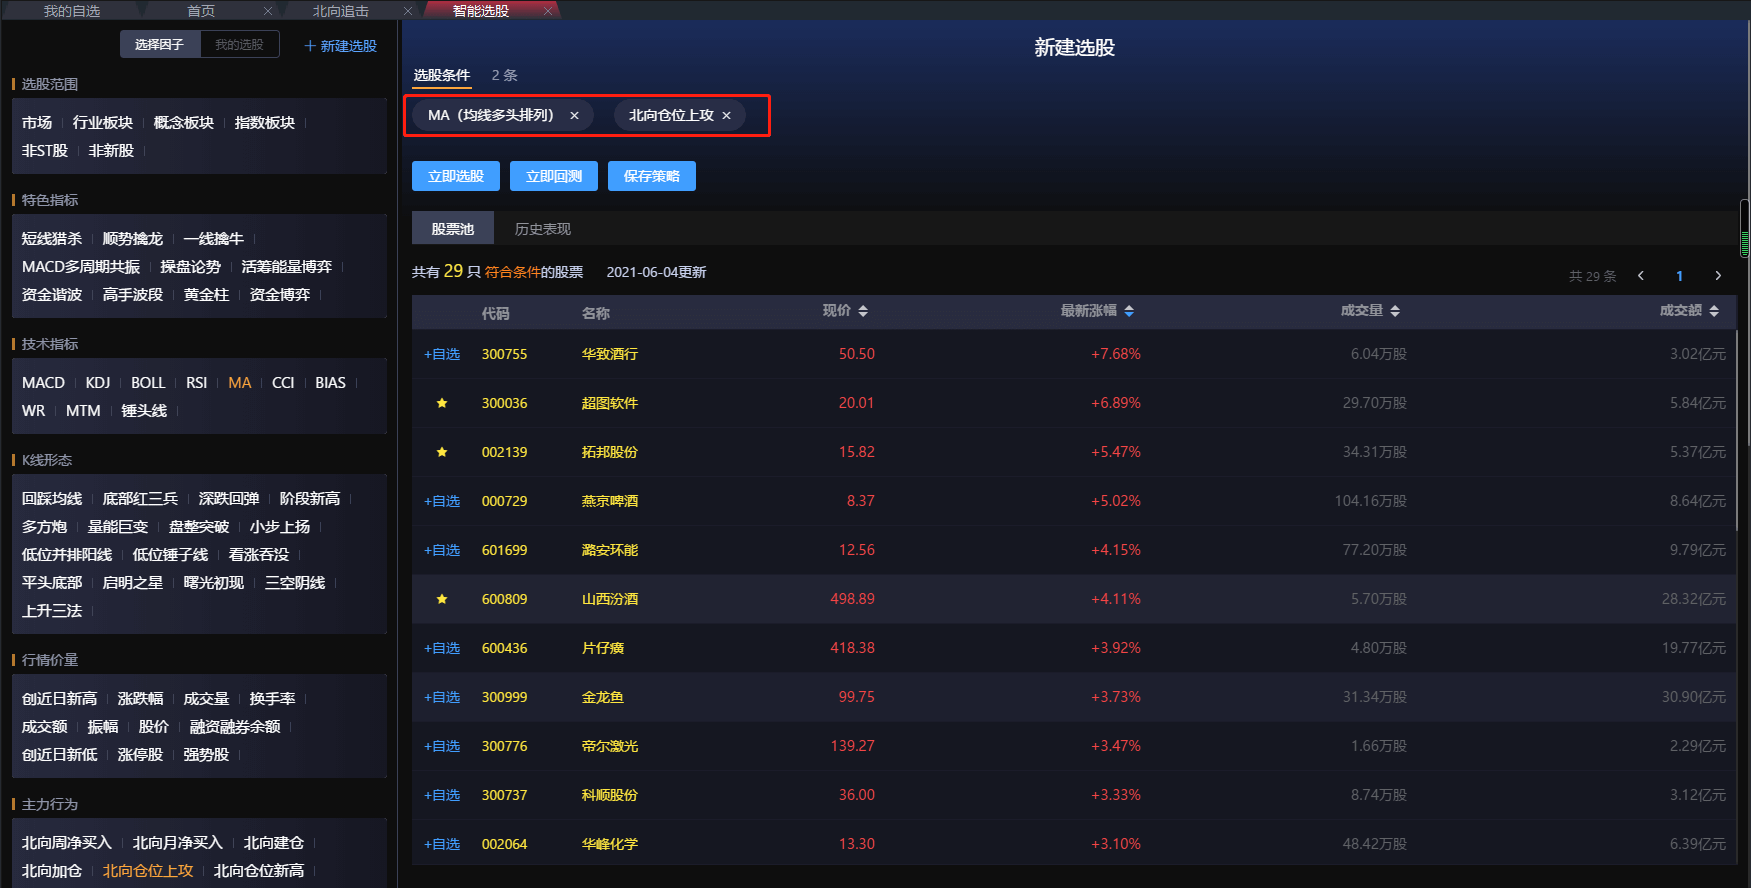This screenshot has width=1751, height=888.
Task: Select 换手率 factor
Action: [272, 699]
